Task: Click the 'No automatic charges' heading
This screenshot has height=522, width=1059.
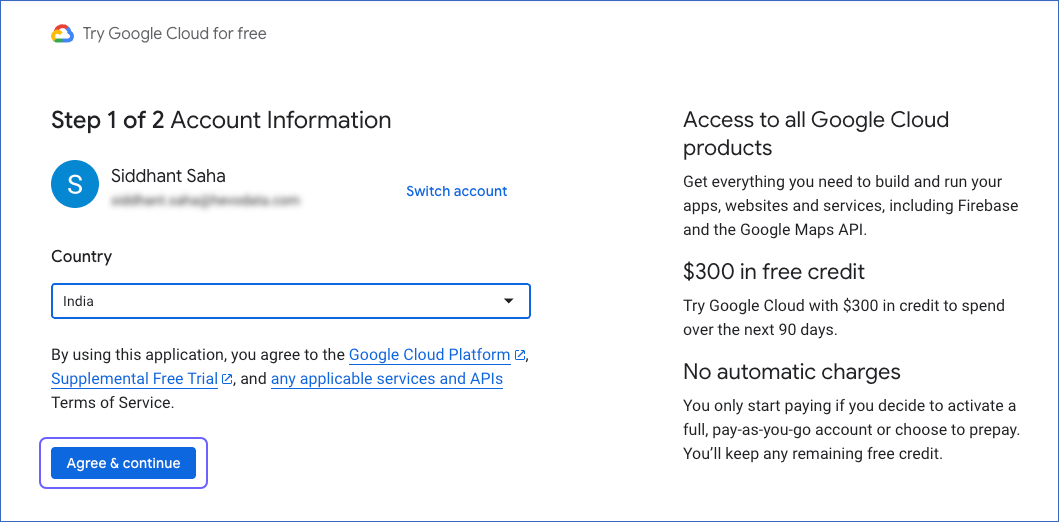Action: coord(792,371)
